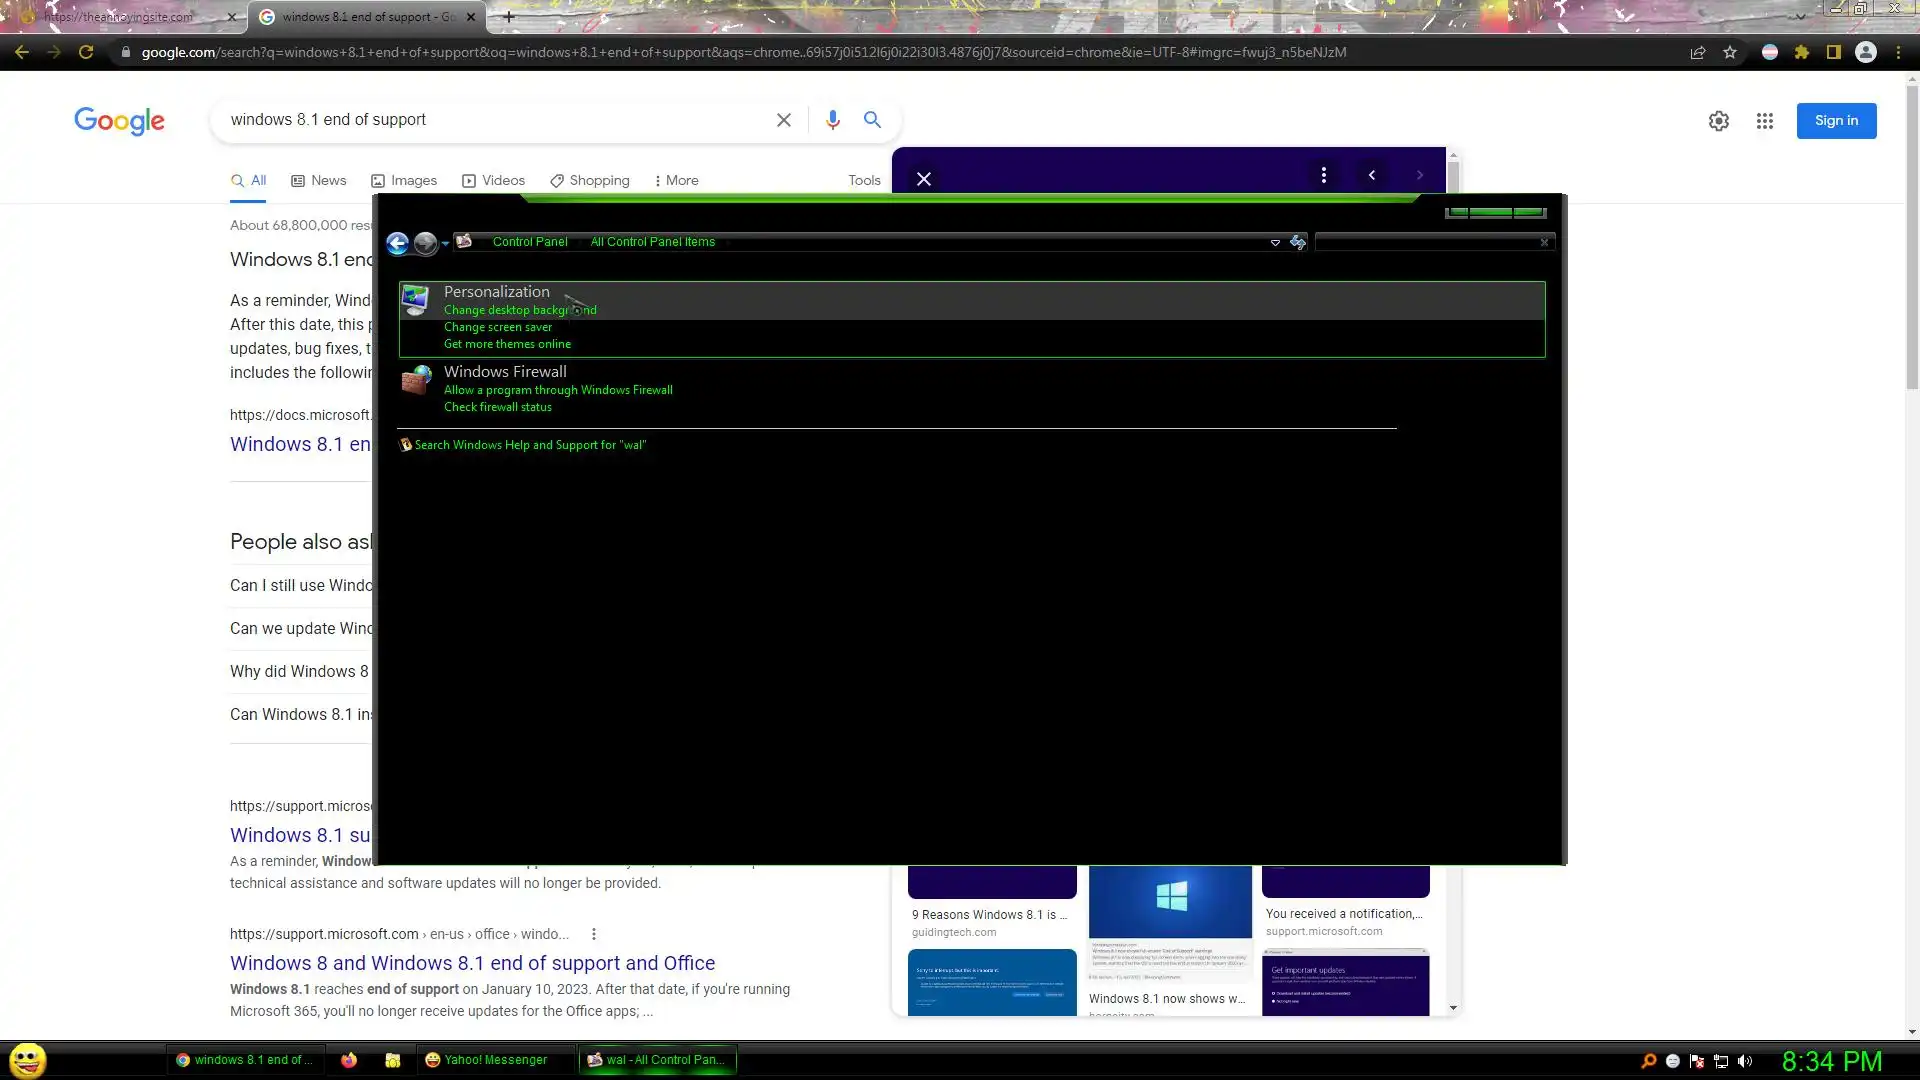Click the Google voice search microphone
1920x1080 pixels.
pos(832,120)
